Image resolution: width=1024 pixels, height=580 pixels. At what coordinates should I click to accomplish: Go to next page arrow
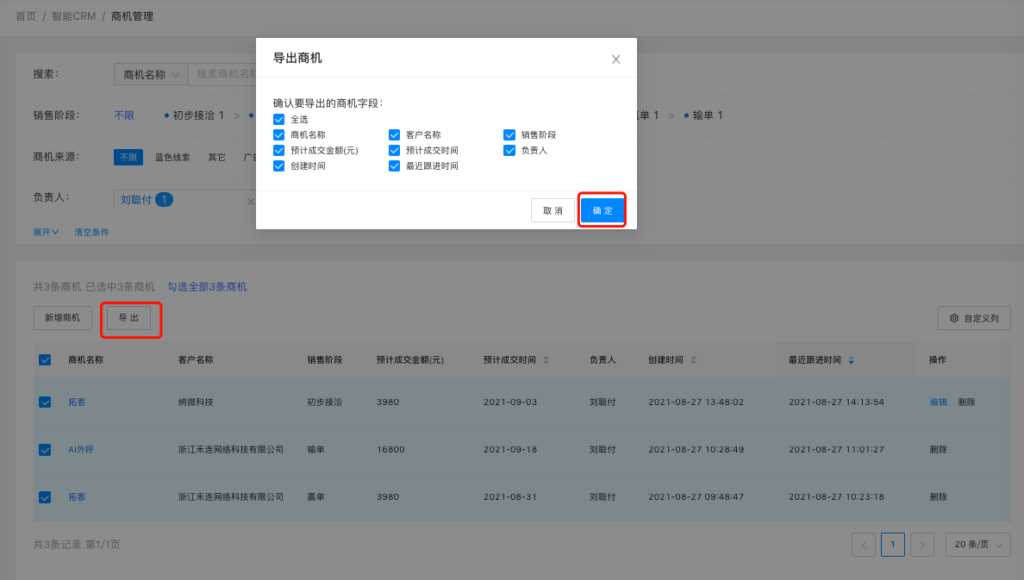(x=923, y=544)
